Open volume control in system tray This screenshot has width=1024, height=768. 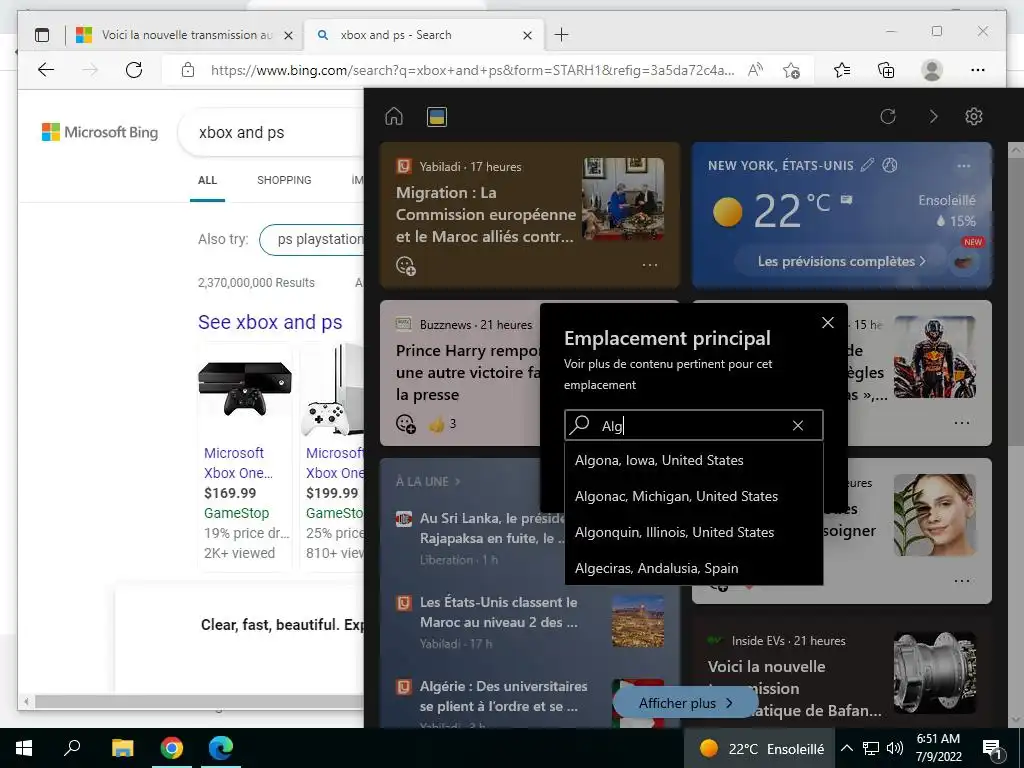pos(895,748)
